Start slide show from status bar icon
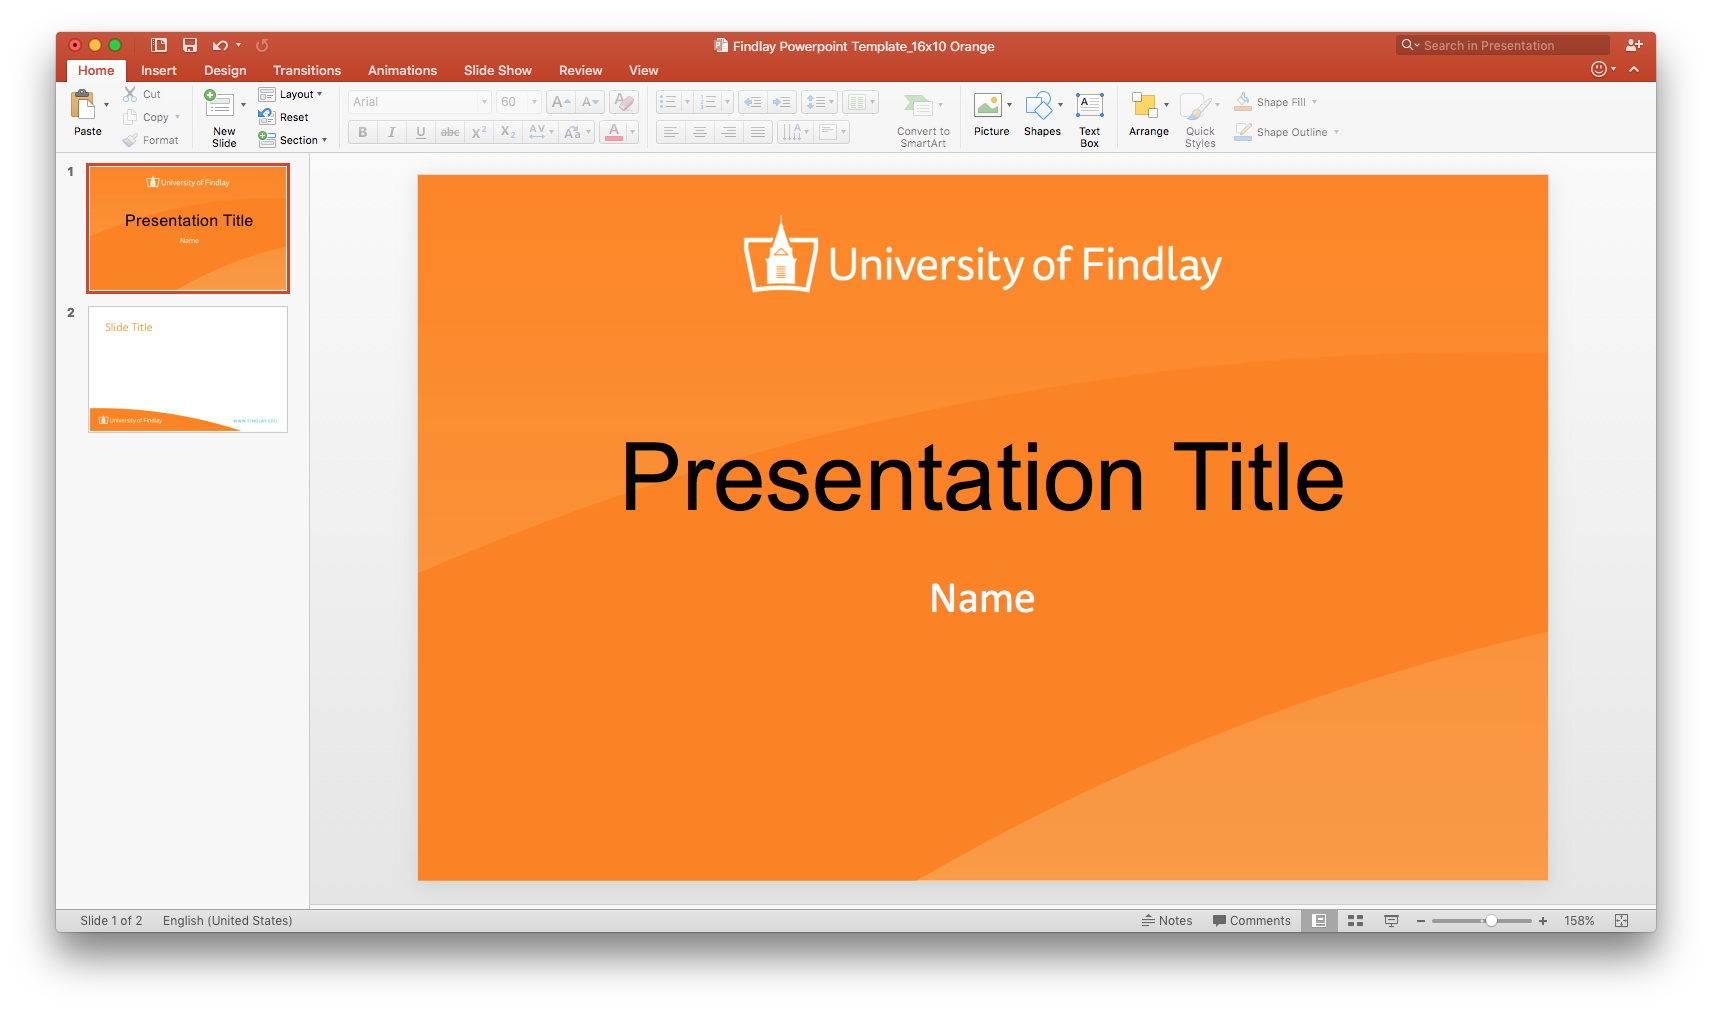The height and width of the screenshot is (1012, 1712). 1391,921
